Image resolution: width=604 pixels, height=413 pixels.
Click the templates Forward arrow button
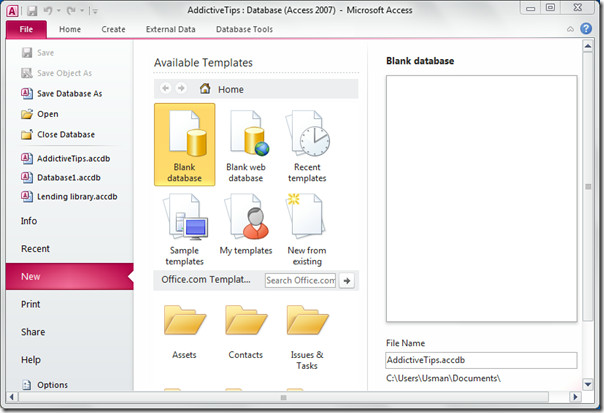point(181,89)
